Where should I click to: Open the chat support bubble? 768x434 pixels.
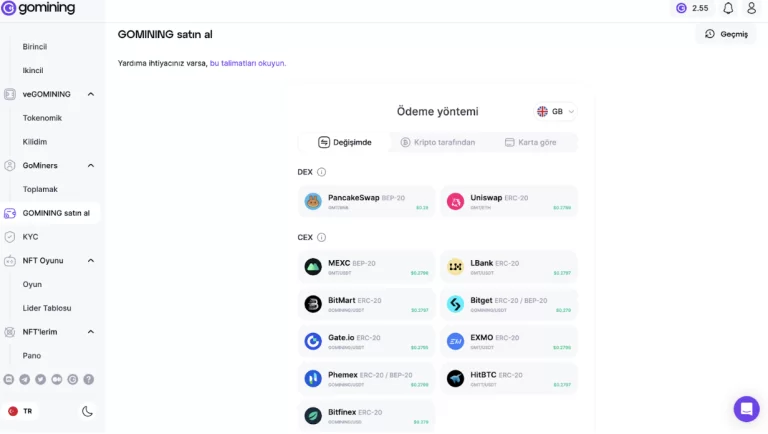[x=746, y=409]
